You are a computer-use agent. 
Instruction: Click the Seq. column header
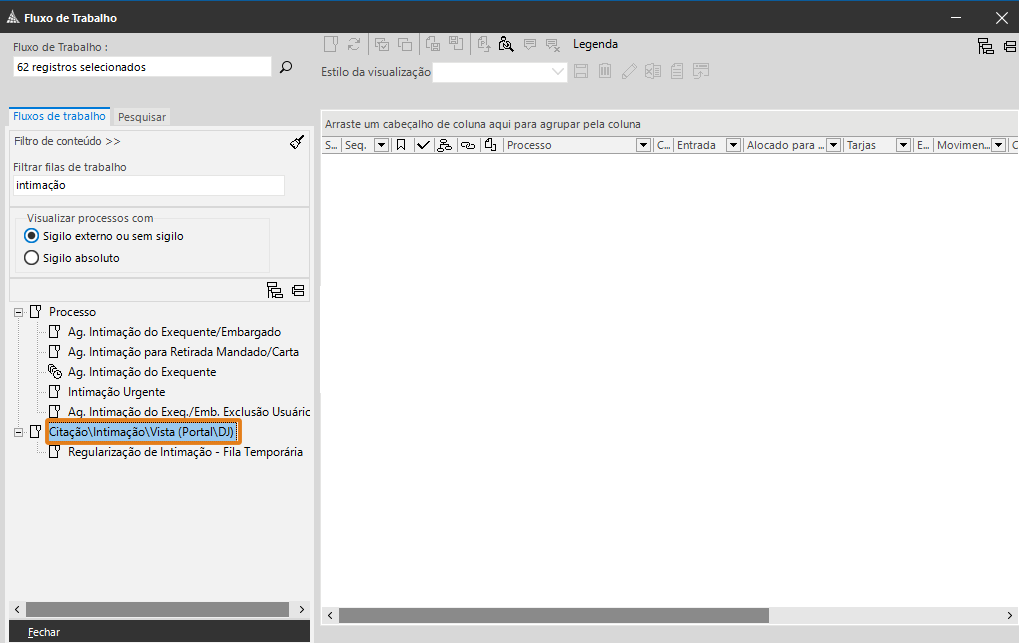point(355,145)
